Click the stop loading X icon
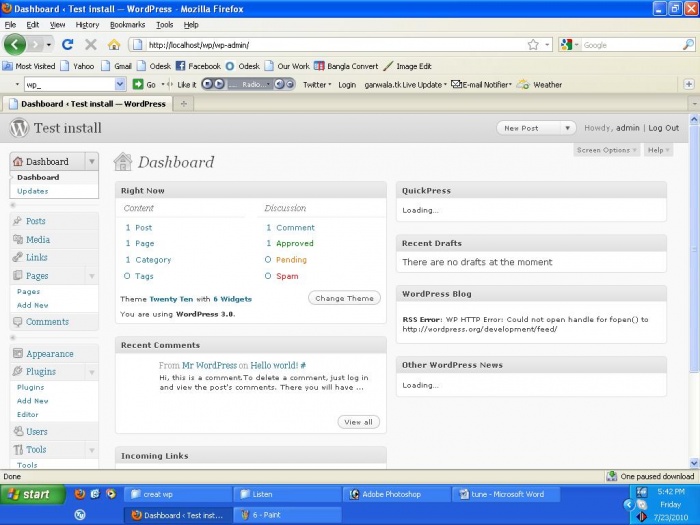This screenshot has height=525, width=700. 91,44
